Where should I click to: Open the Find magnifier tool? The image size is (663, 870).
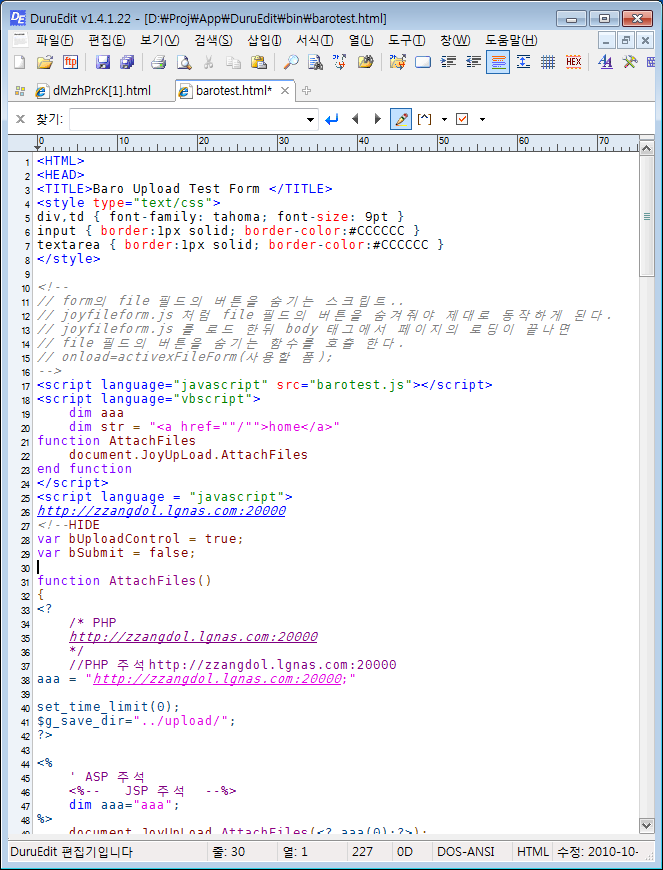[x=291, y=62]
